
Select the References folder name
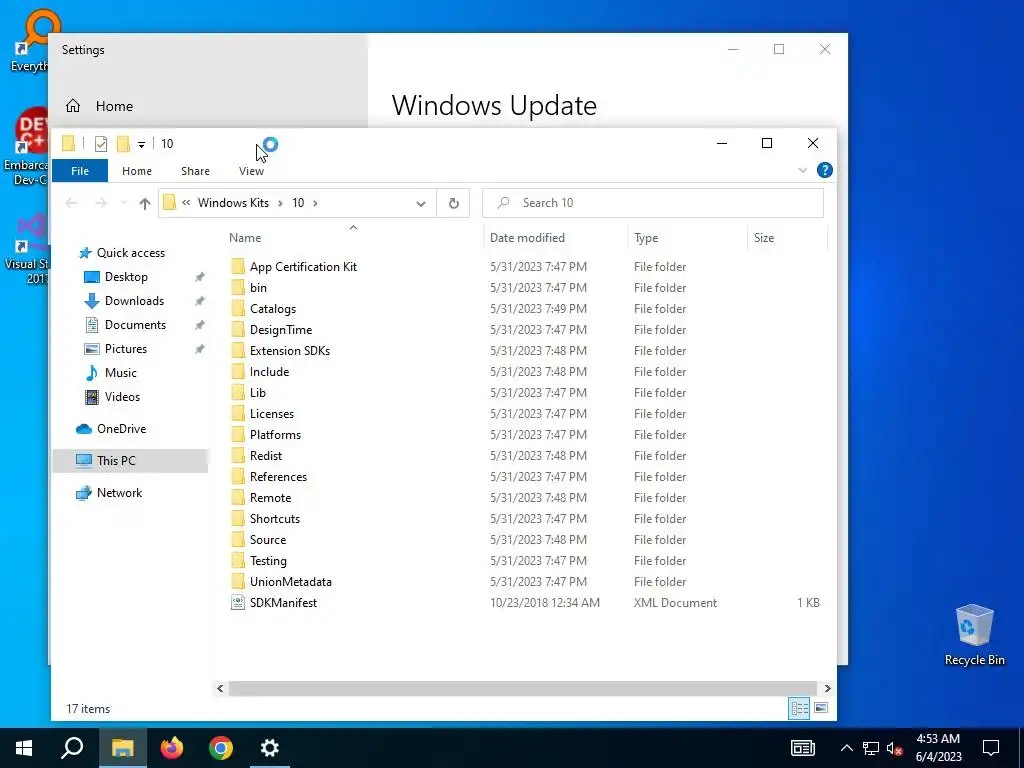pyautogui.click(x=278, y=477)
